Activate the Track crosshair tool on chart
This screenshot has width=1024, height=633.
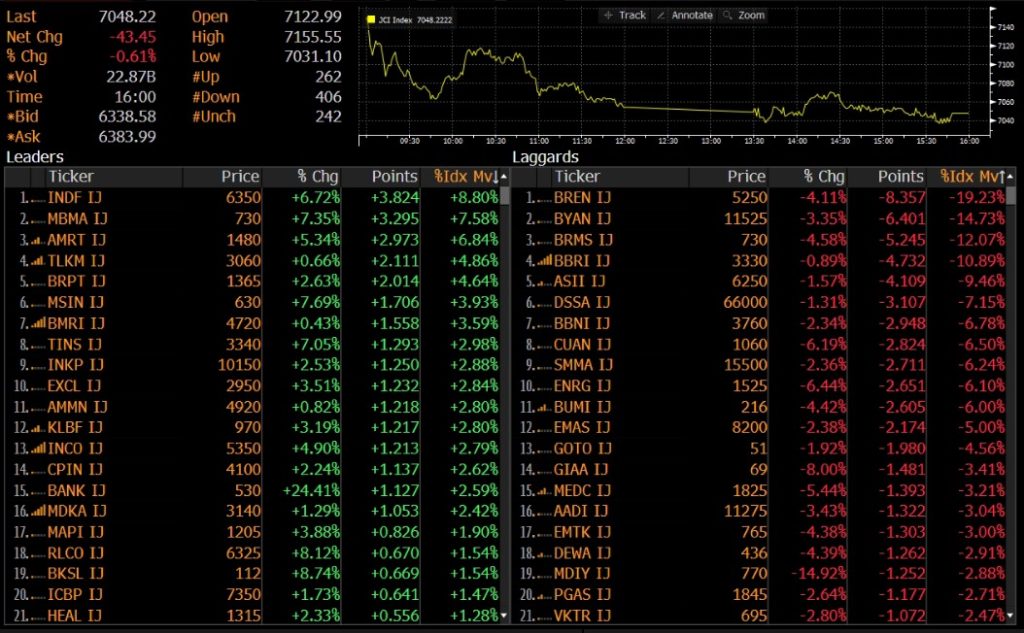tap(625, 15)
